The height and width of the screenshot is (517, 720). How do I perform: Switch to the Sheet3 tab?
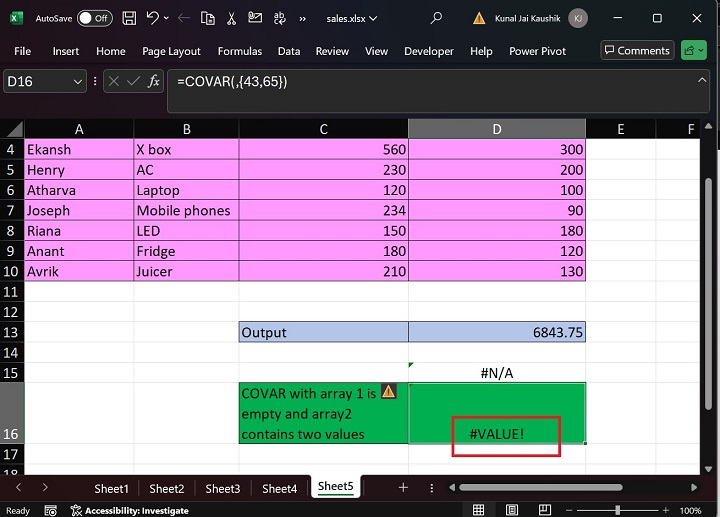point(223,489)
